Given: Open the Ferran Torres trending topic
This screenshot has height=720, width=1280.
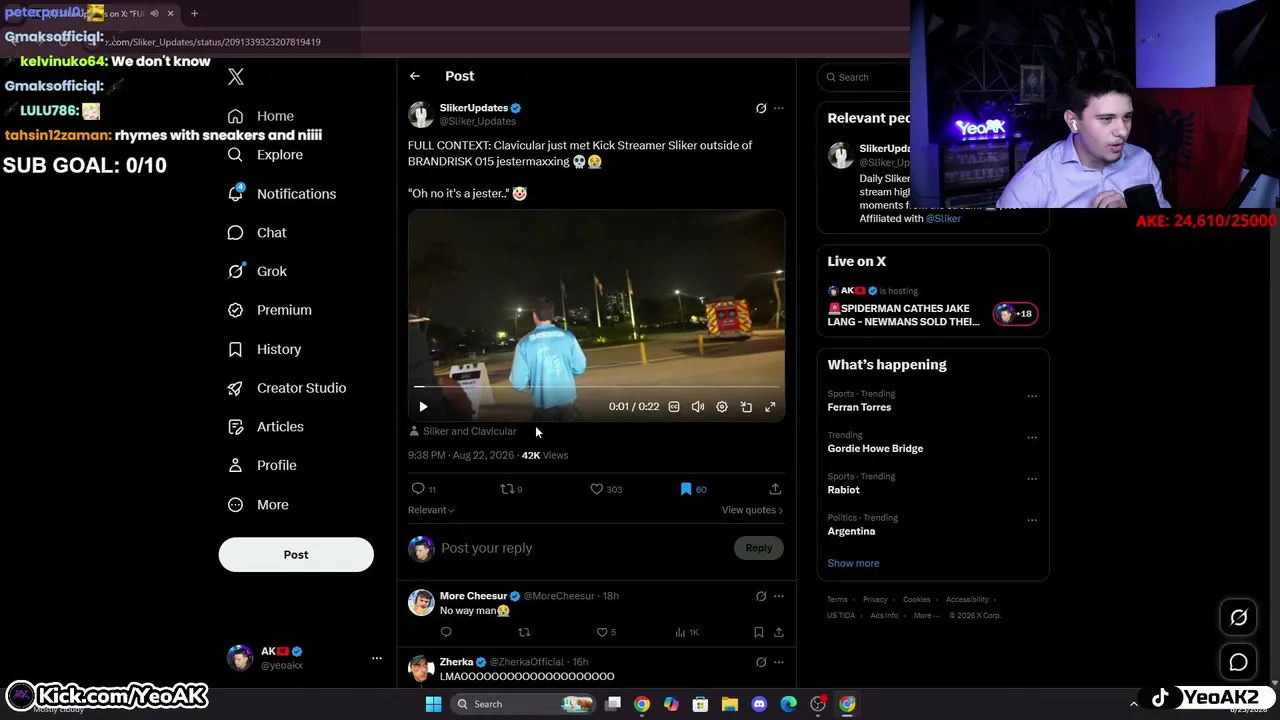Looking at the screenshot, I should (x=859, y=407).
